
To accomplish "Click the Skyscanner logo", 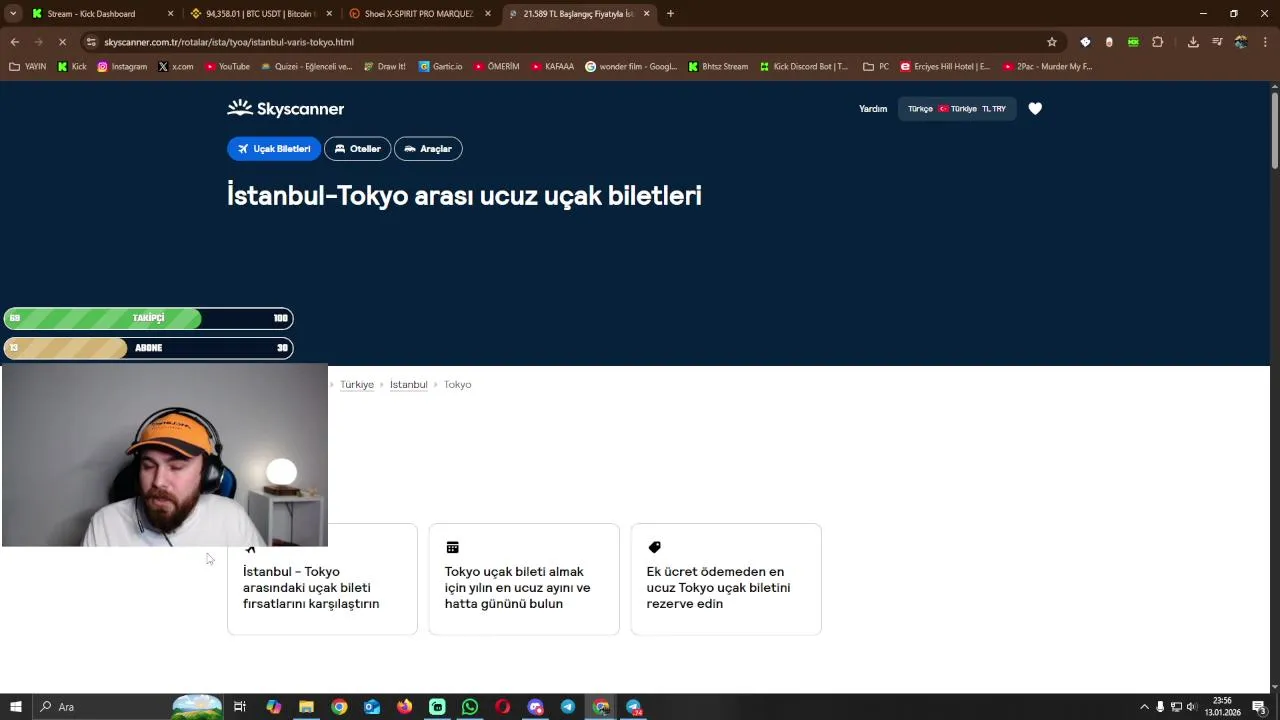I will point(285,108).
